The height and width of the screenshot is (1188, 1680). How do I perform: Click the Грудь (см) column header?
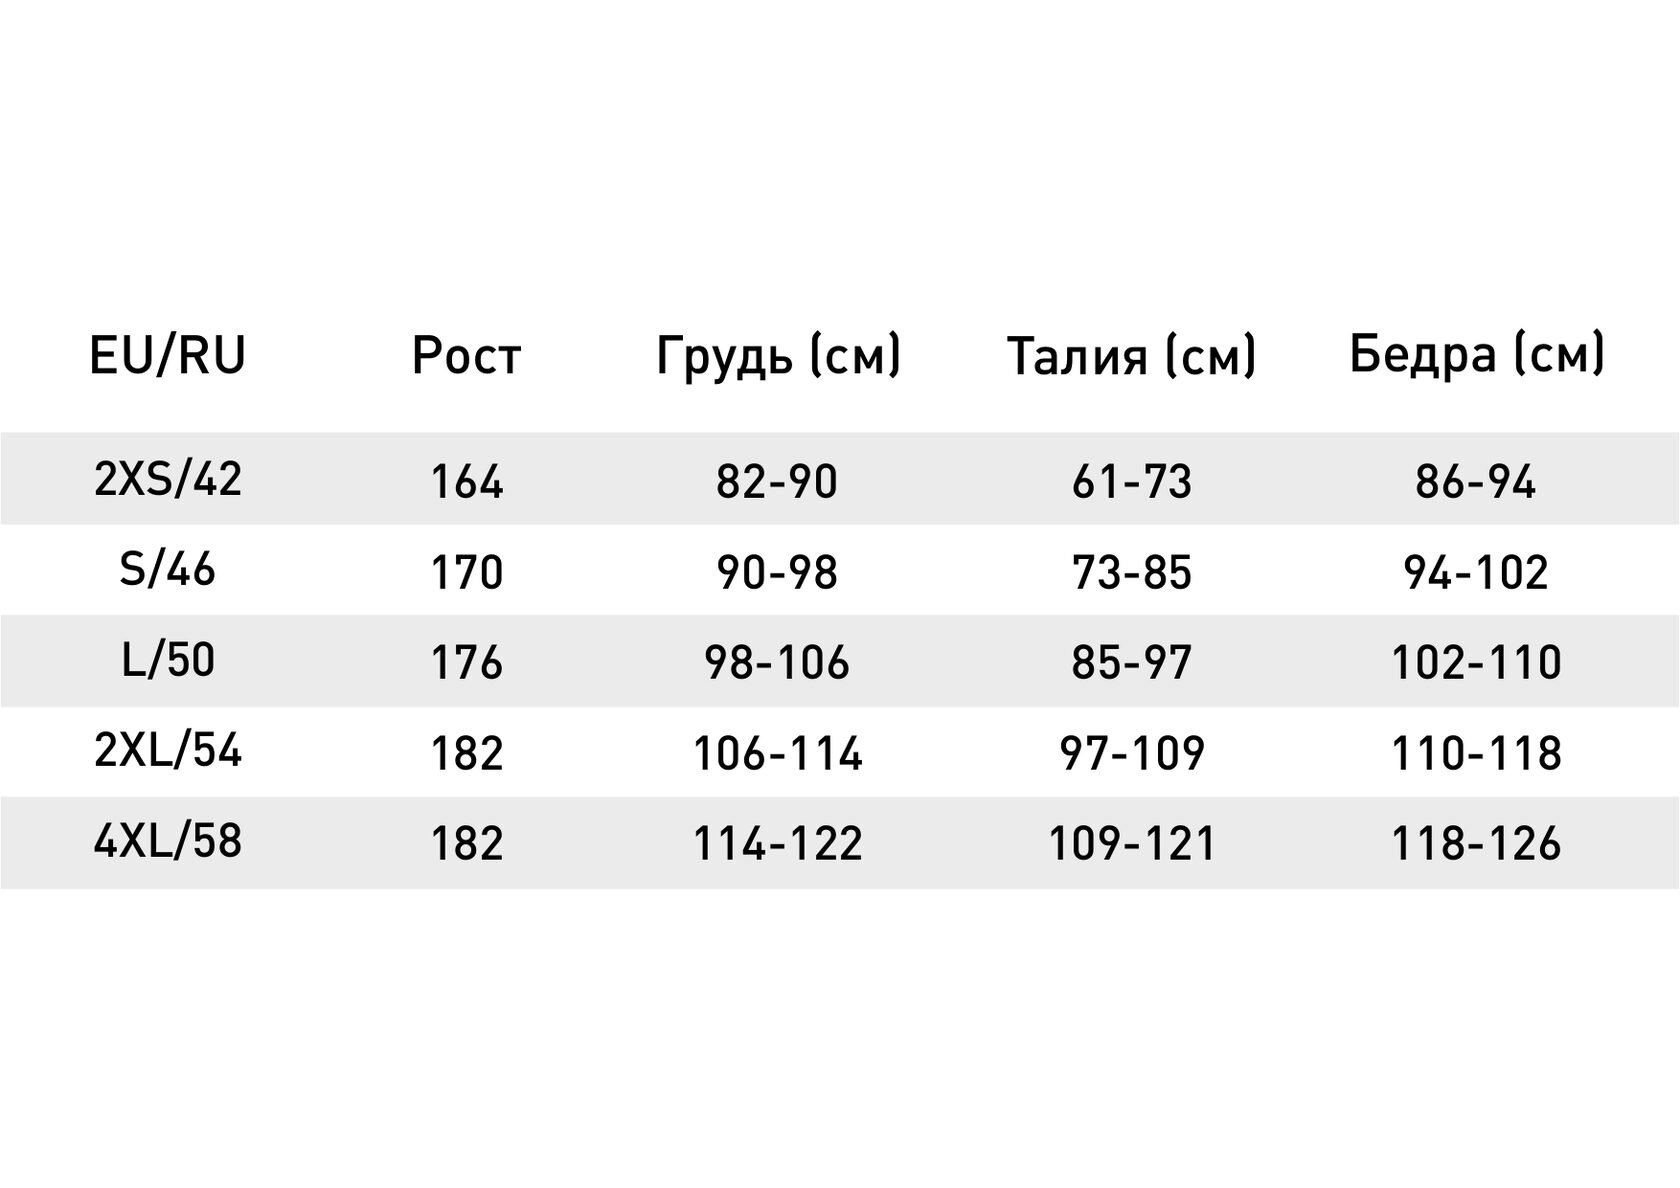click(778, 356)
